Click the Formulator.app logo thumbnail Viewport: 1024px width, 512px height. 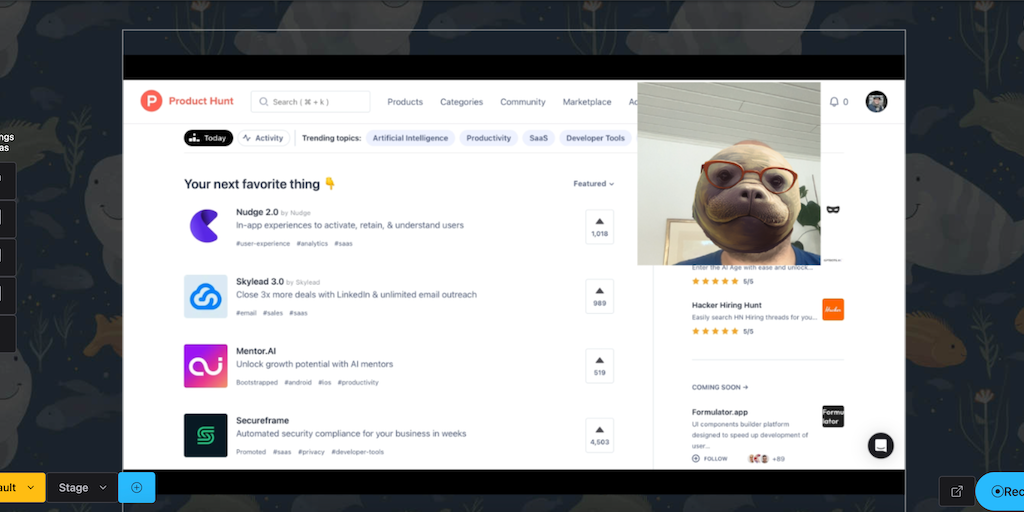click(x=833, y=417)
